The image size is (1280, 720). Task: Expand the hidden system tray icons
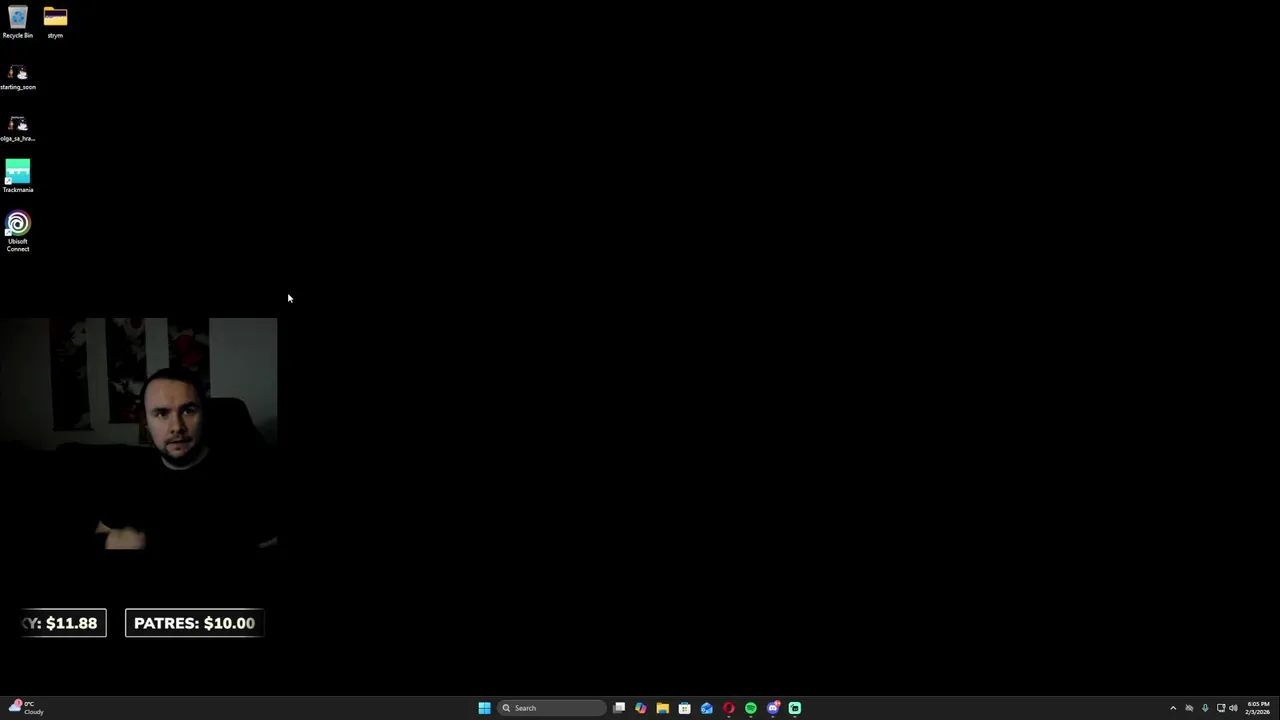coord(1173,708)
